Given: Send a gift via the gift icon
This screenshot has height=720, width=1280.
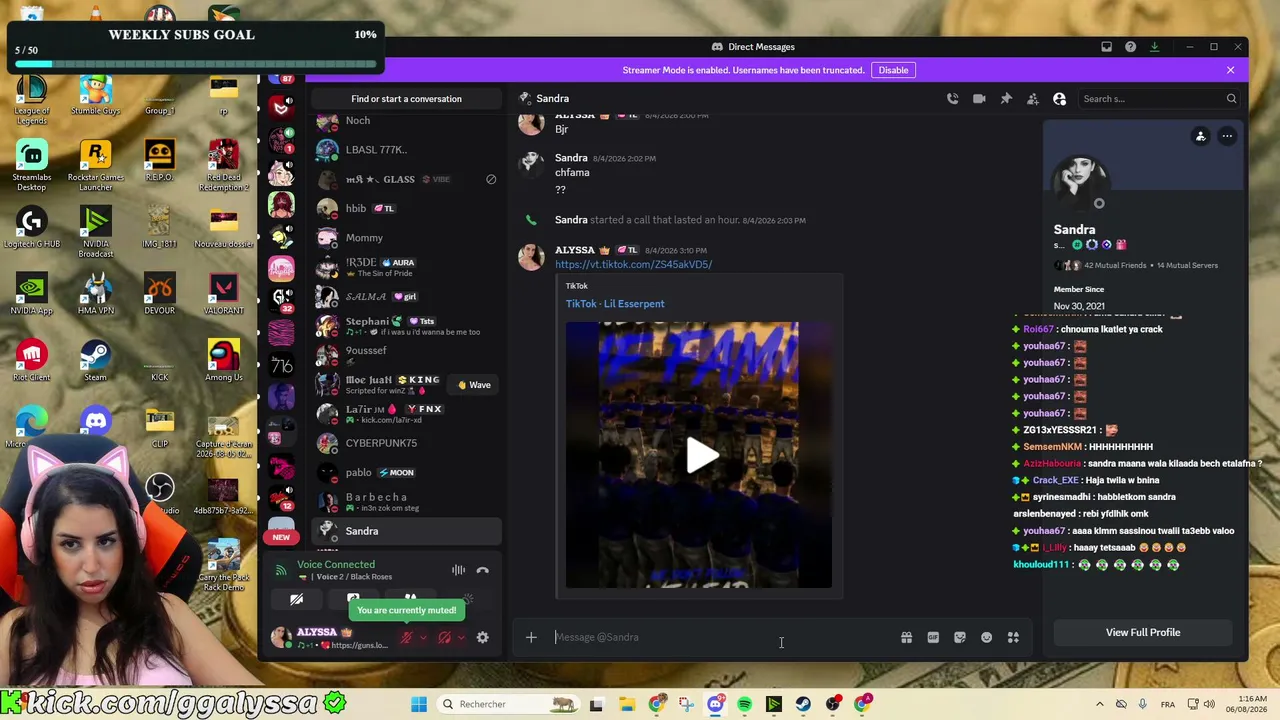Looking at the screenshot, I should [x=906, y=637].
